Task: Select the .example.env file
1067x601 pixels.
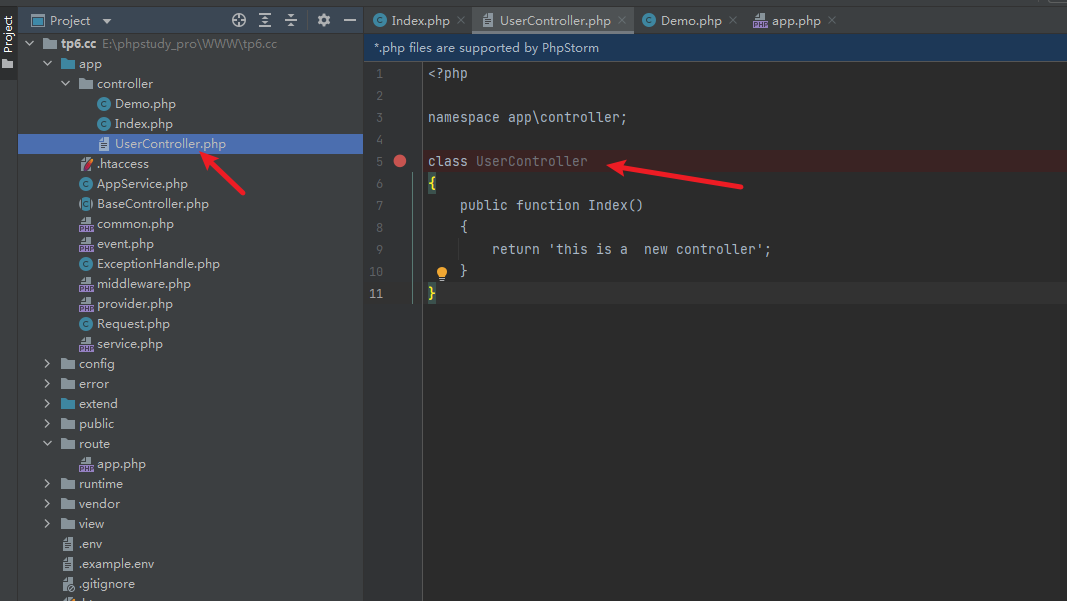Action: pyautogui.click(x=116, y=564)
